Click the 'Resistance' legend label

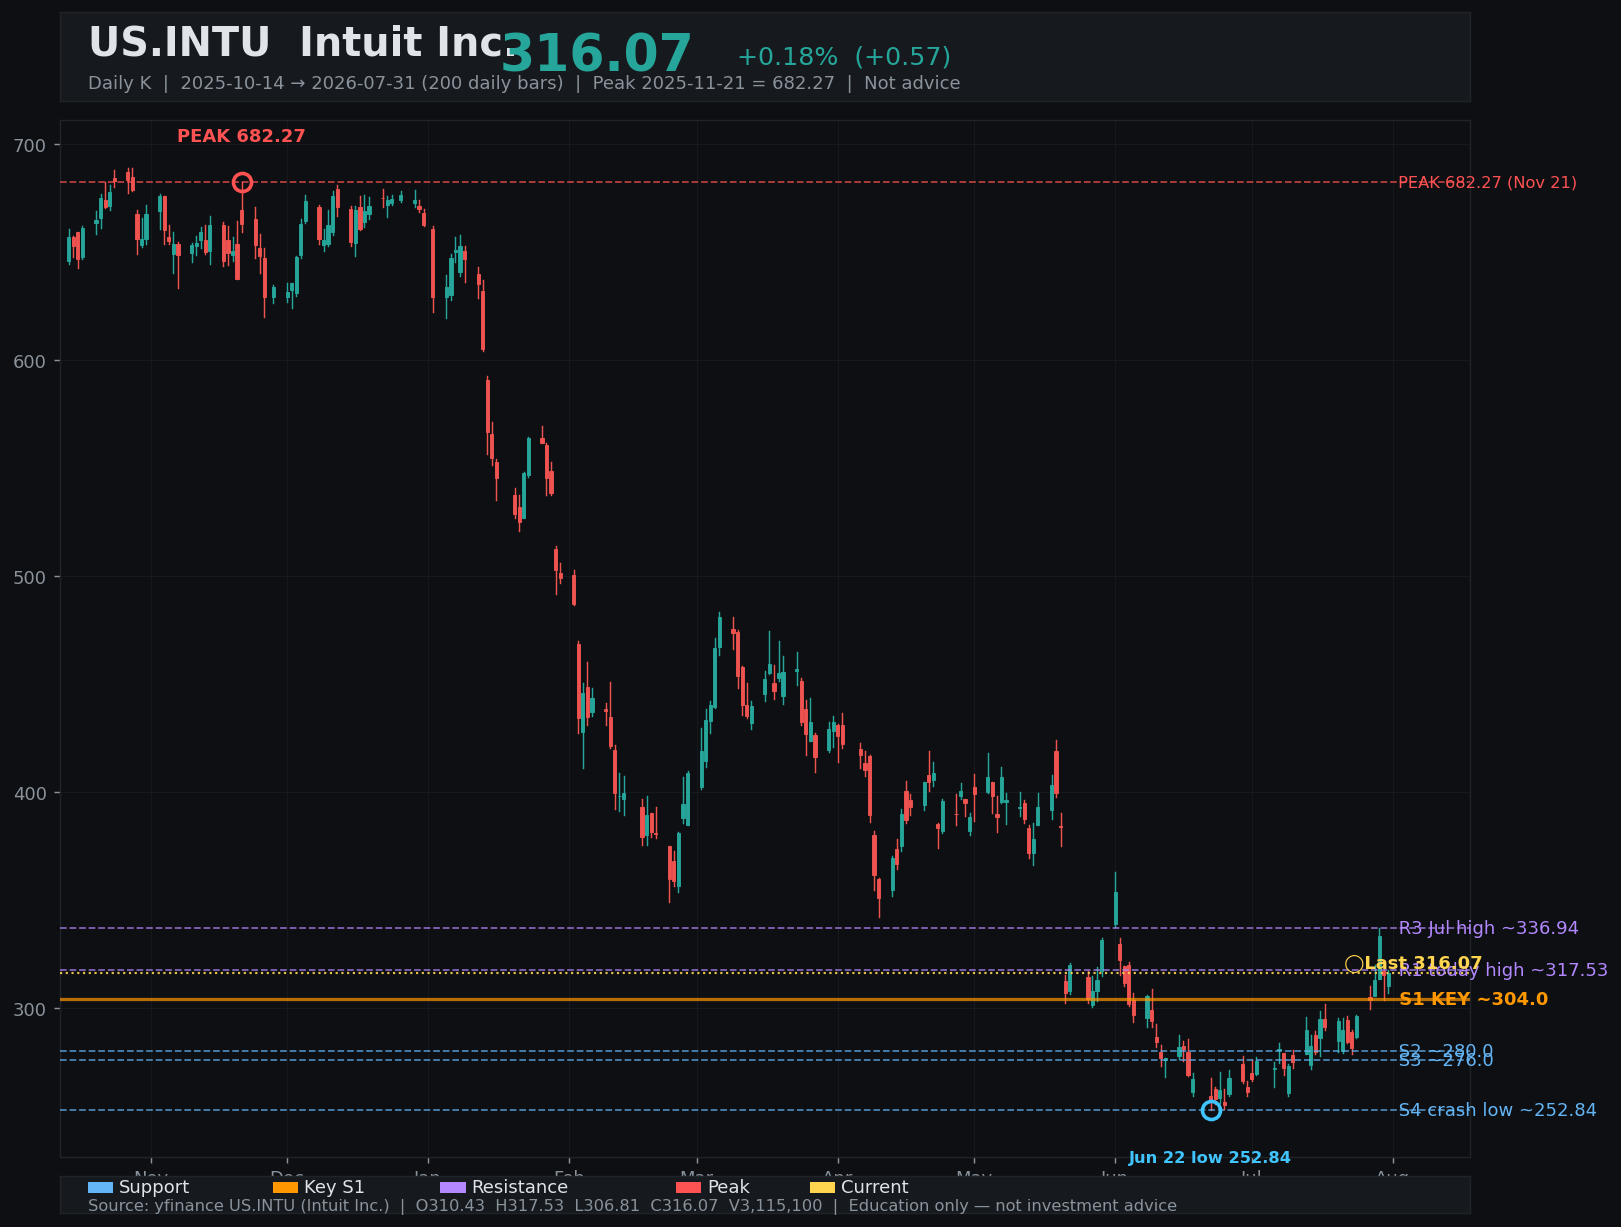tap(520, 1188)
